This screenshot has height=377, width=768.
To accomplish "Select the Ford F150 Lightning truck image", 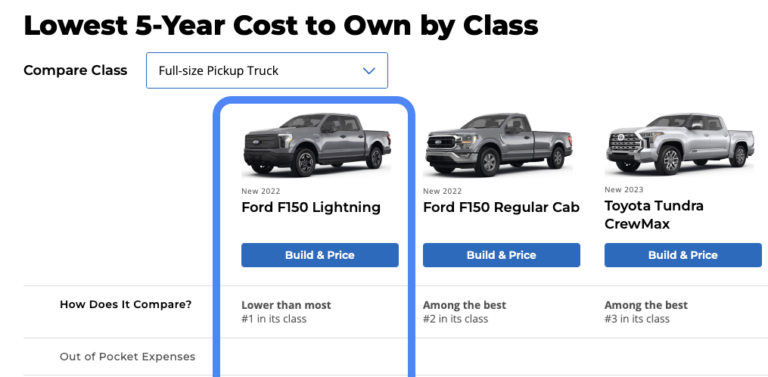I will [317, 145].
